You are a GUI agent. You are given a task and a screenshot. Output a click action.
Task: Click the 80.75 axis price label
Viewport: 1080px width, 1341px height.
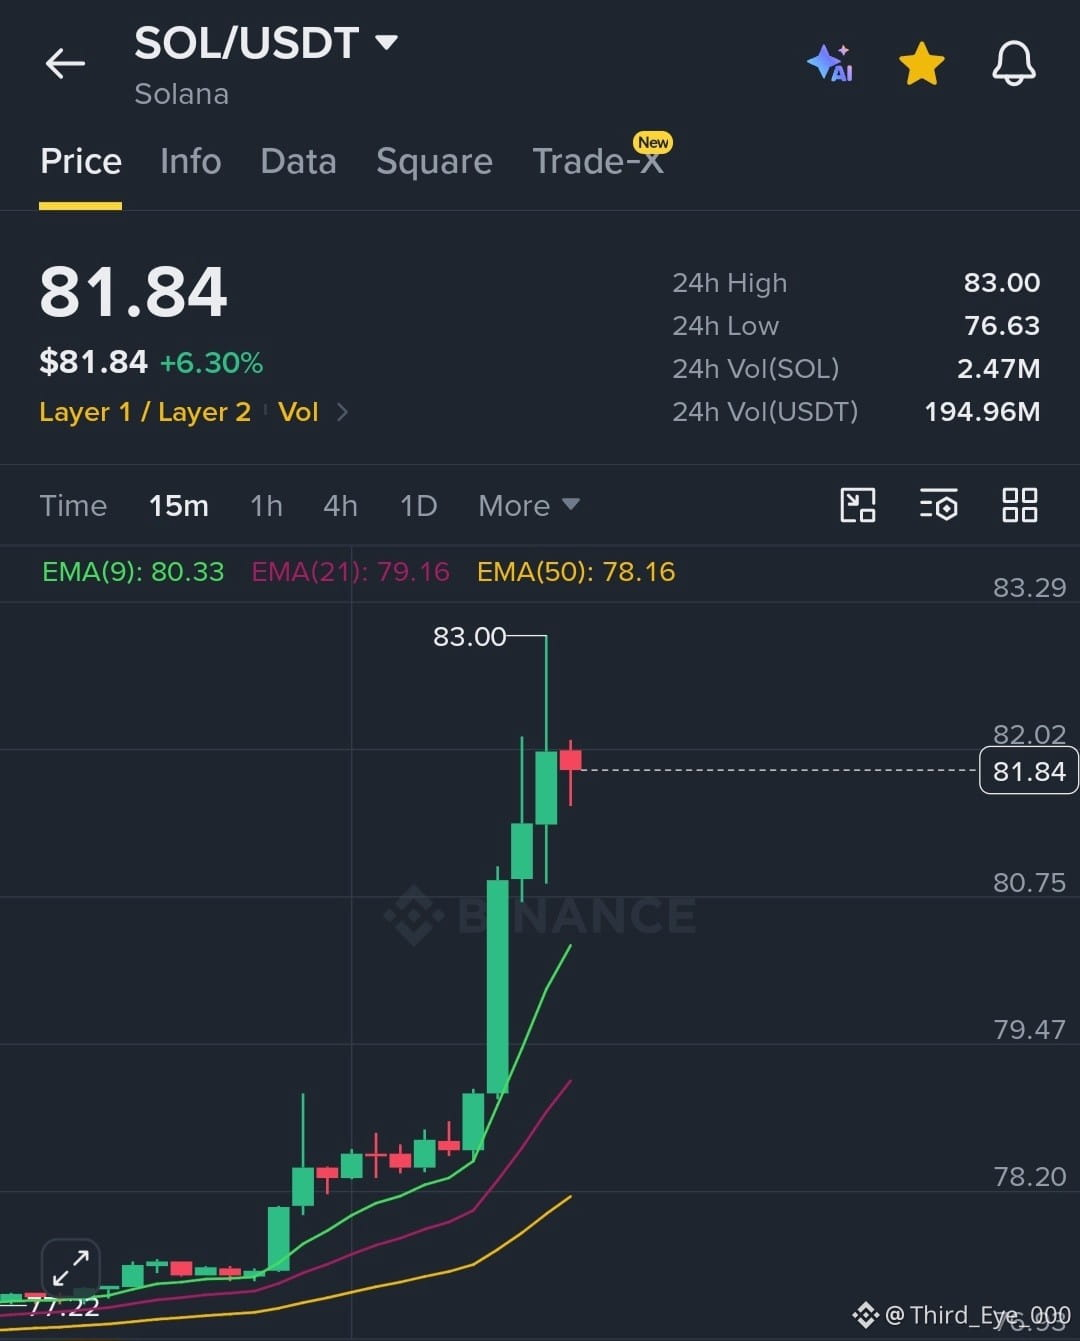1029,883
